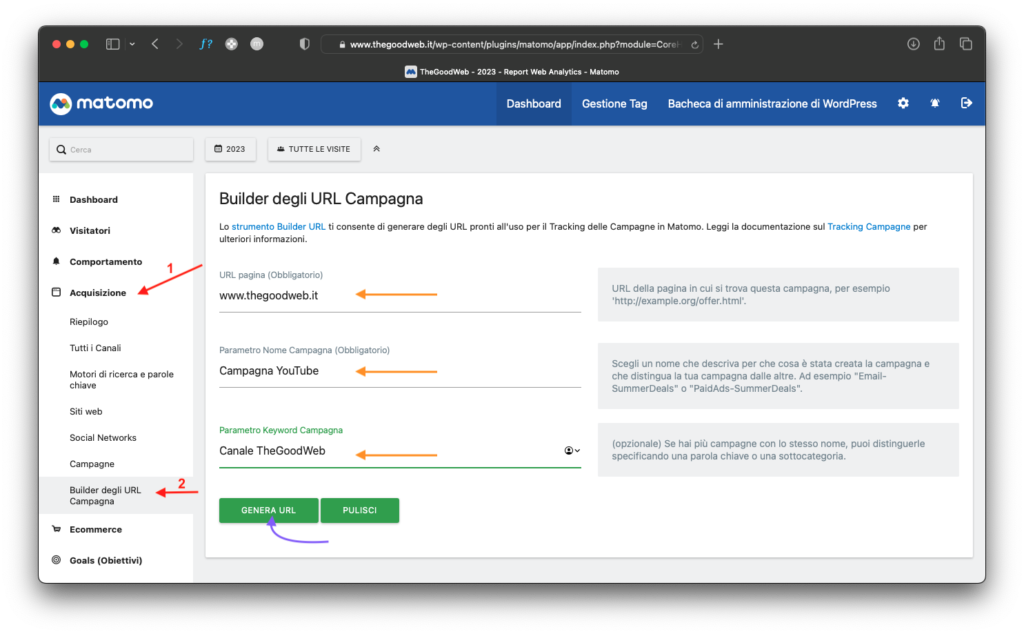Select Campagne in the Acquisizione submenu

(92, 464)
